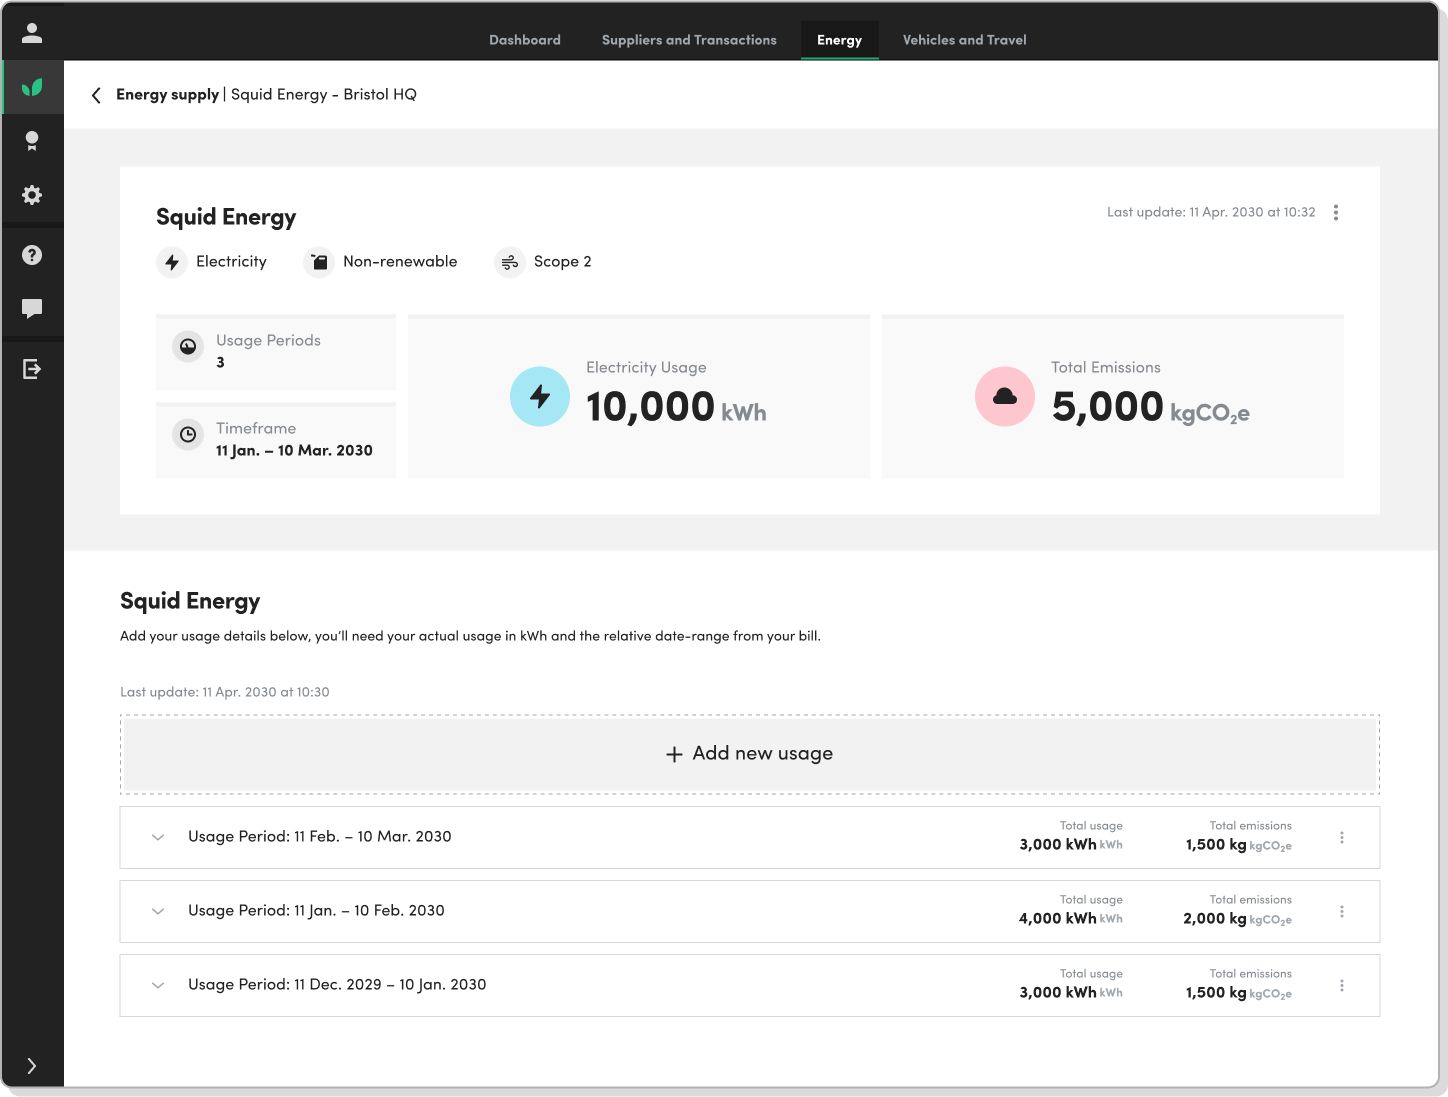Open options menu for 11 Jan. – 10 Feb. period
The image size is (1448, 1097).
coord(1342,912)
